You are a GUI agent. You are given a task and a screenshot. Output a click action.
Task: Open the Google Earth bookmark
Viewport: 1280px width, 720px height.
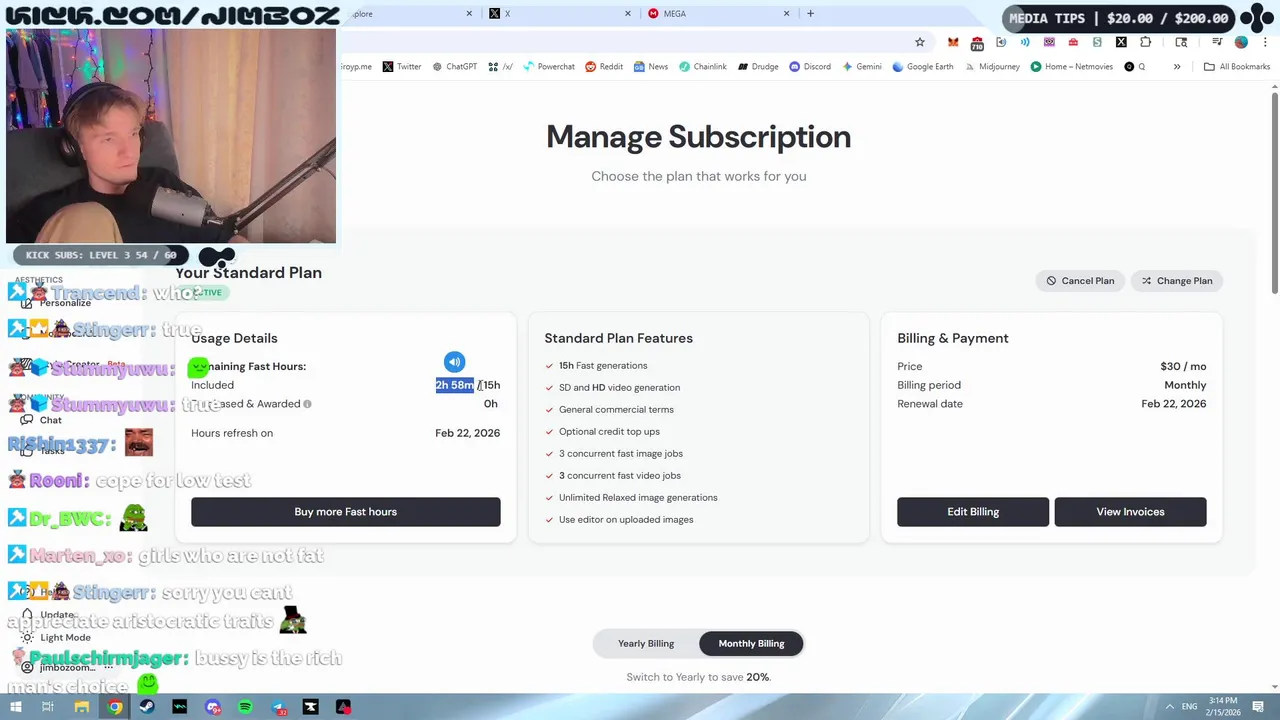tap(923, 67)
